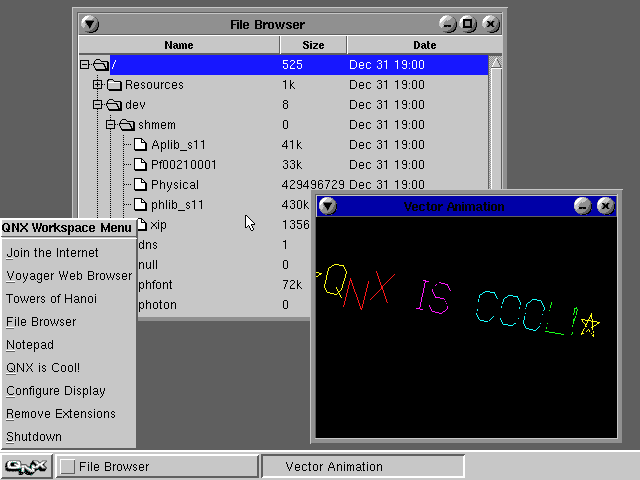Image resolution: width=640 pixels, height=480 pixels.
Task: Click the Pf00210001 file icon
Action: [x=140, y=164]
